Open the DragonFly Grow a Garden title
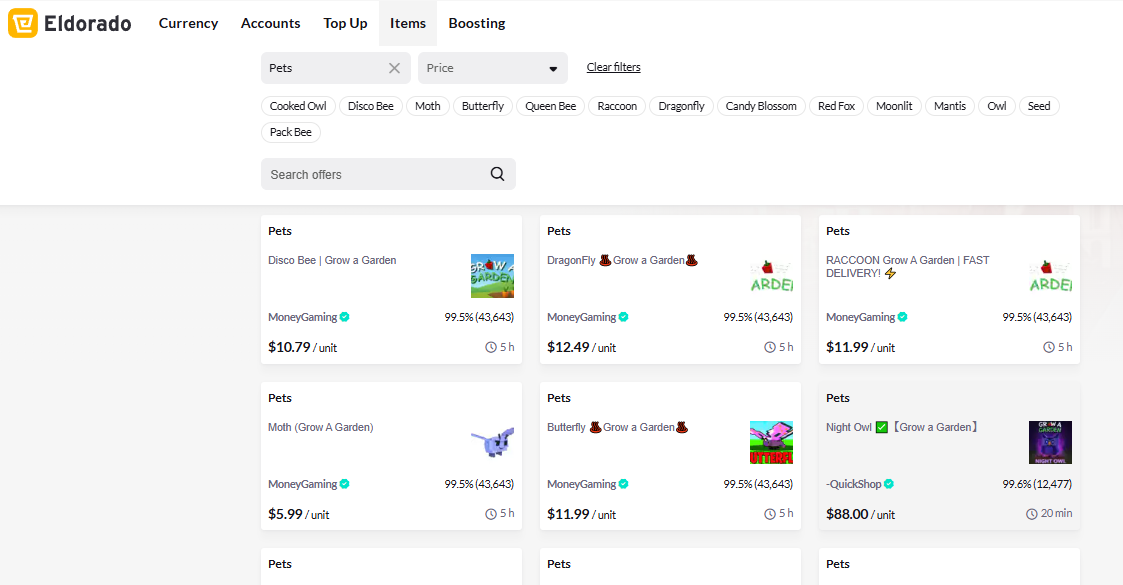The height and width of the screenshot is (585, 1123). 622,261
